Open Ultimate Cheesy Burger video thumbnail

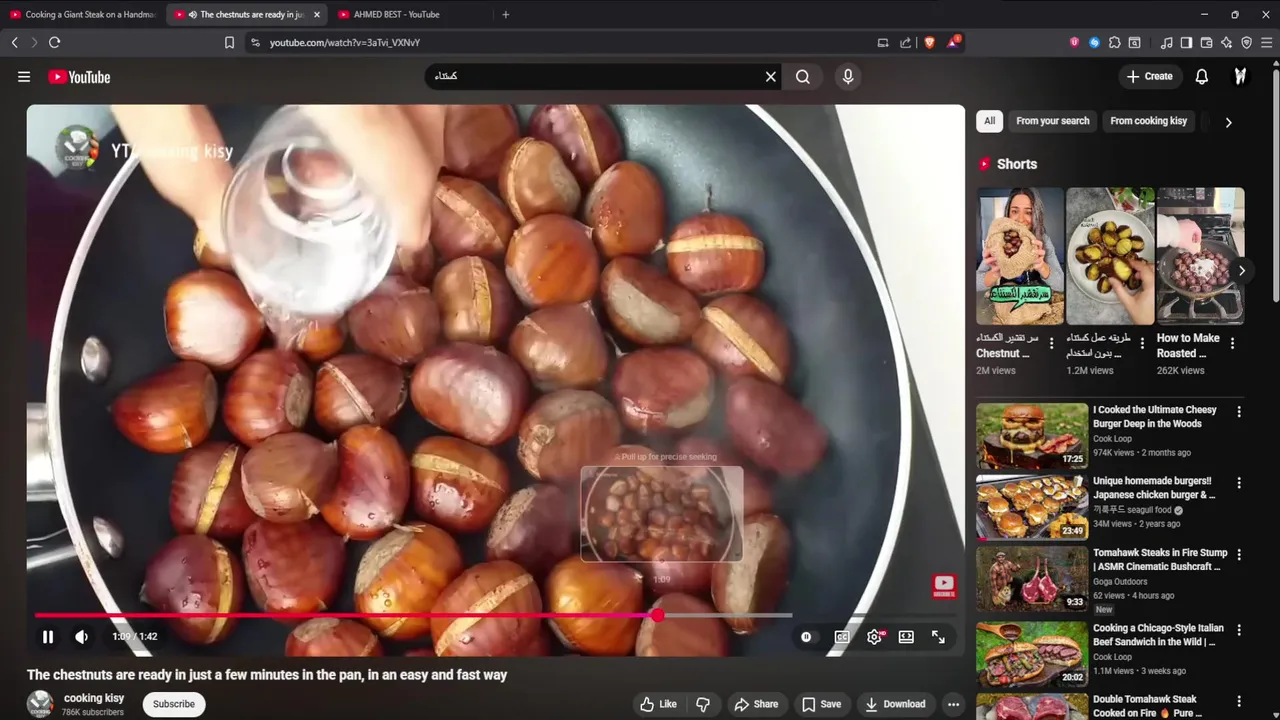(1032, 435)
